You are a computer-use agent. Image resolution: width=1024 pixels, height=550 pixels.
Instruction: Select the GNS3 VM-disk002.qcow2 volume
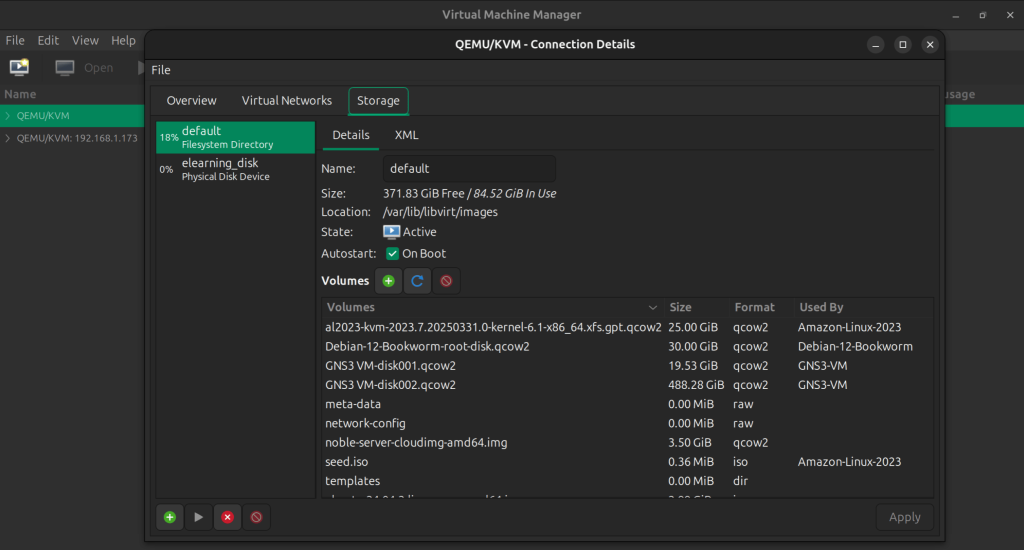click(627, 385)
